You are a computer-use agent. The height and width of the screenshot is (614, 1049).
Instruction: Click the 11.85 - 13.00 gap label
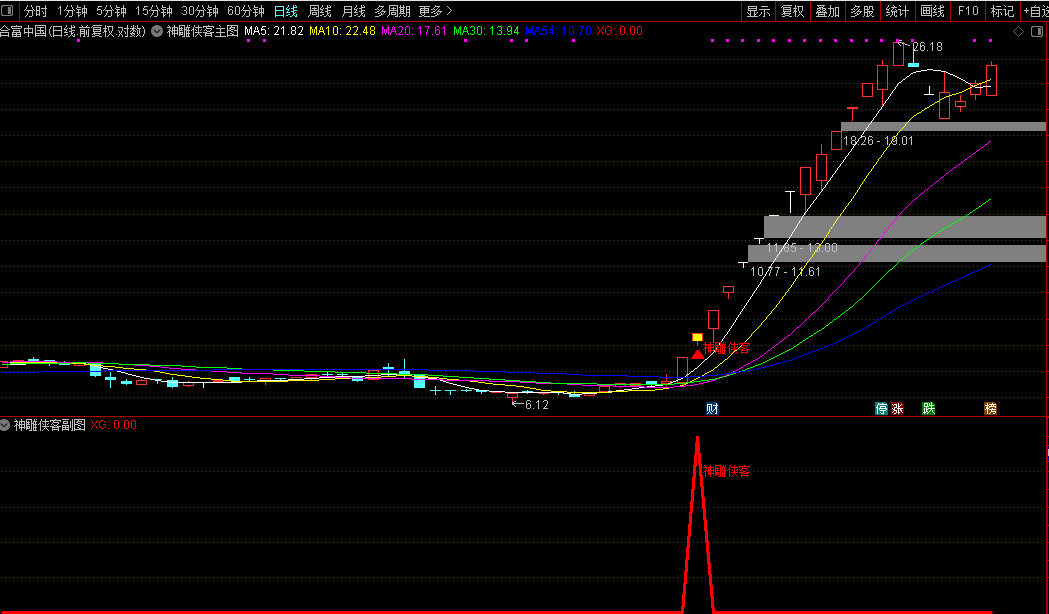click(801, 248)
